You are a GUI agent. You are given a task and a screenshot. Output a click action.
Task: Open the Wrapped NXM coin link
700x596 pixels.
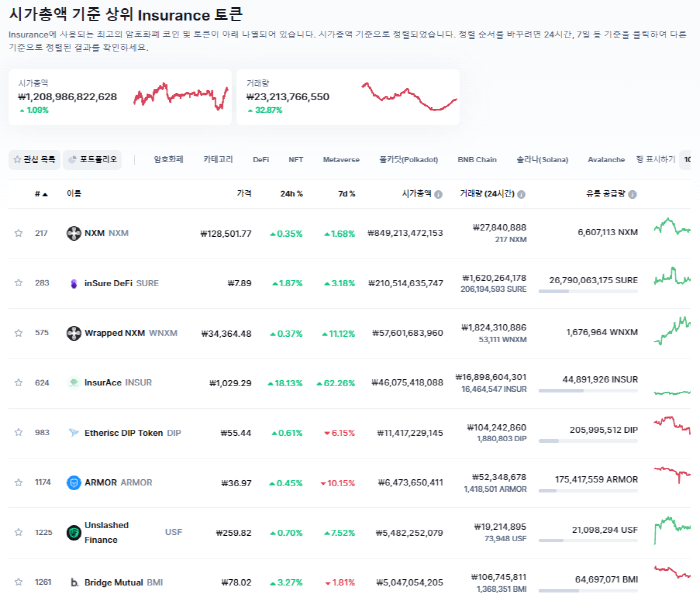(x=131, y=333)
